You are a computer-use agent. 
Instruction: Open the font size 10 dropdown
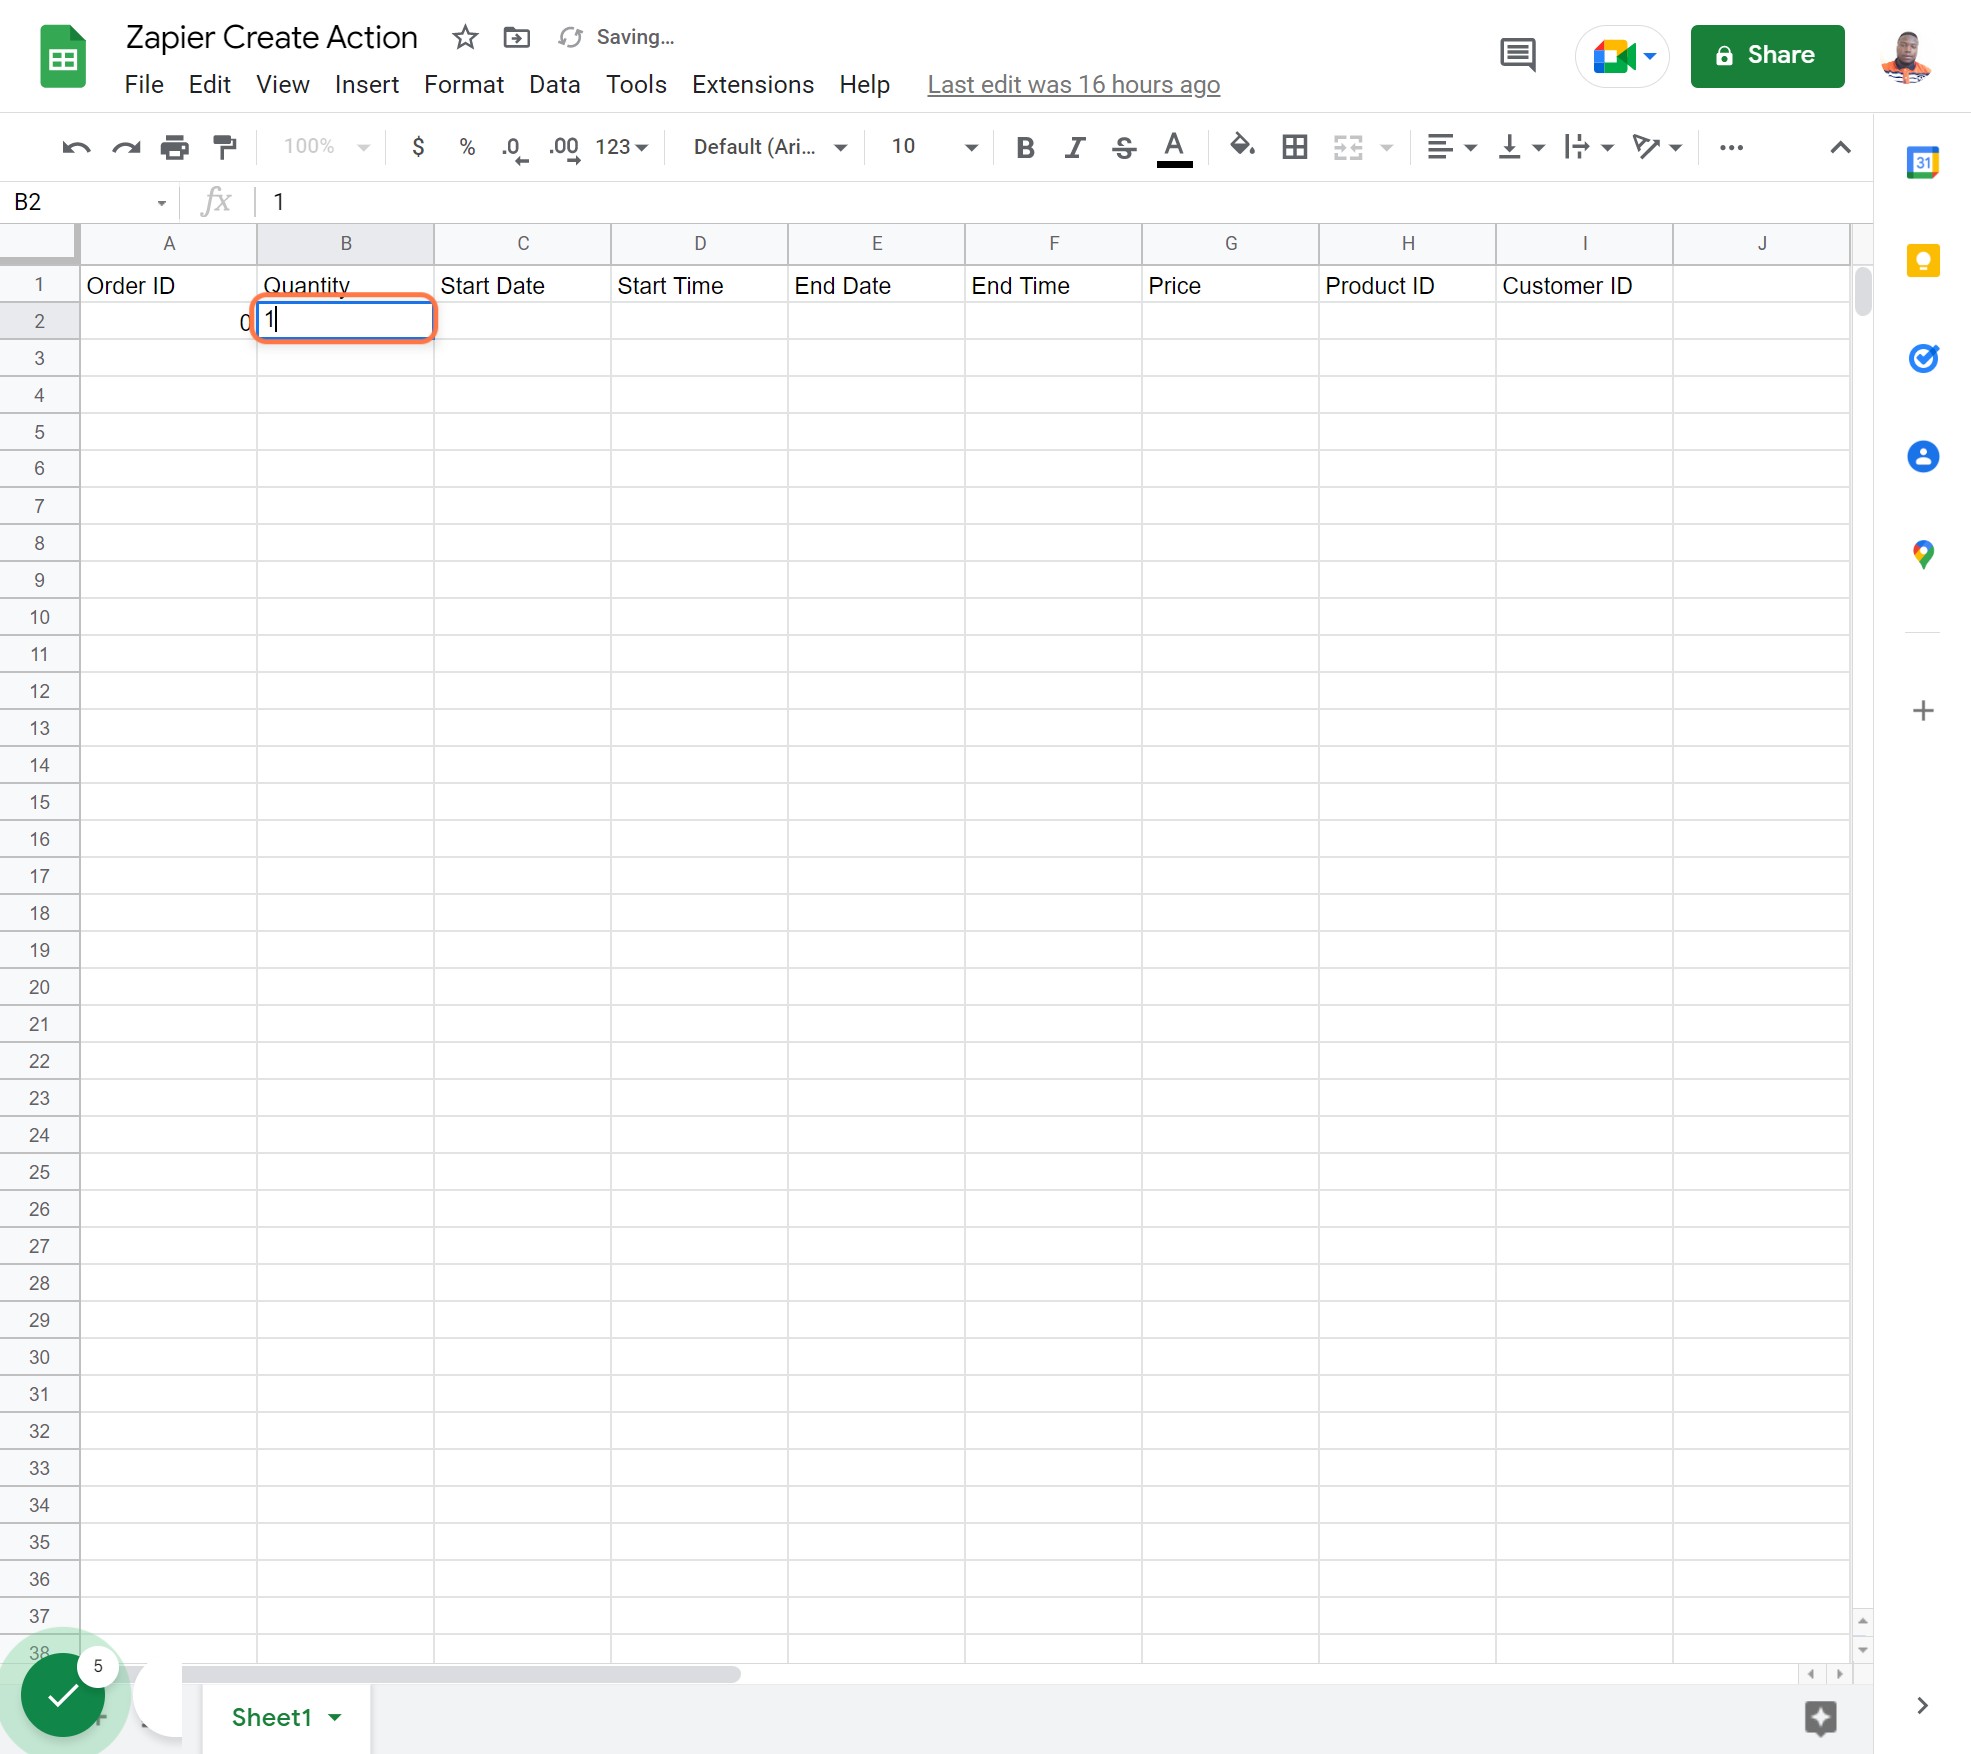[x=934, y=147]
